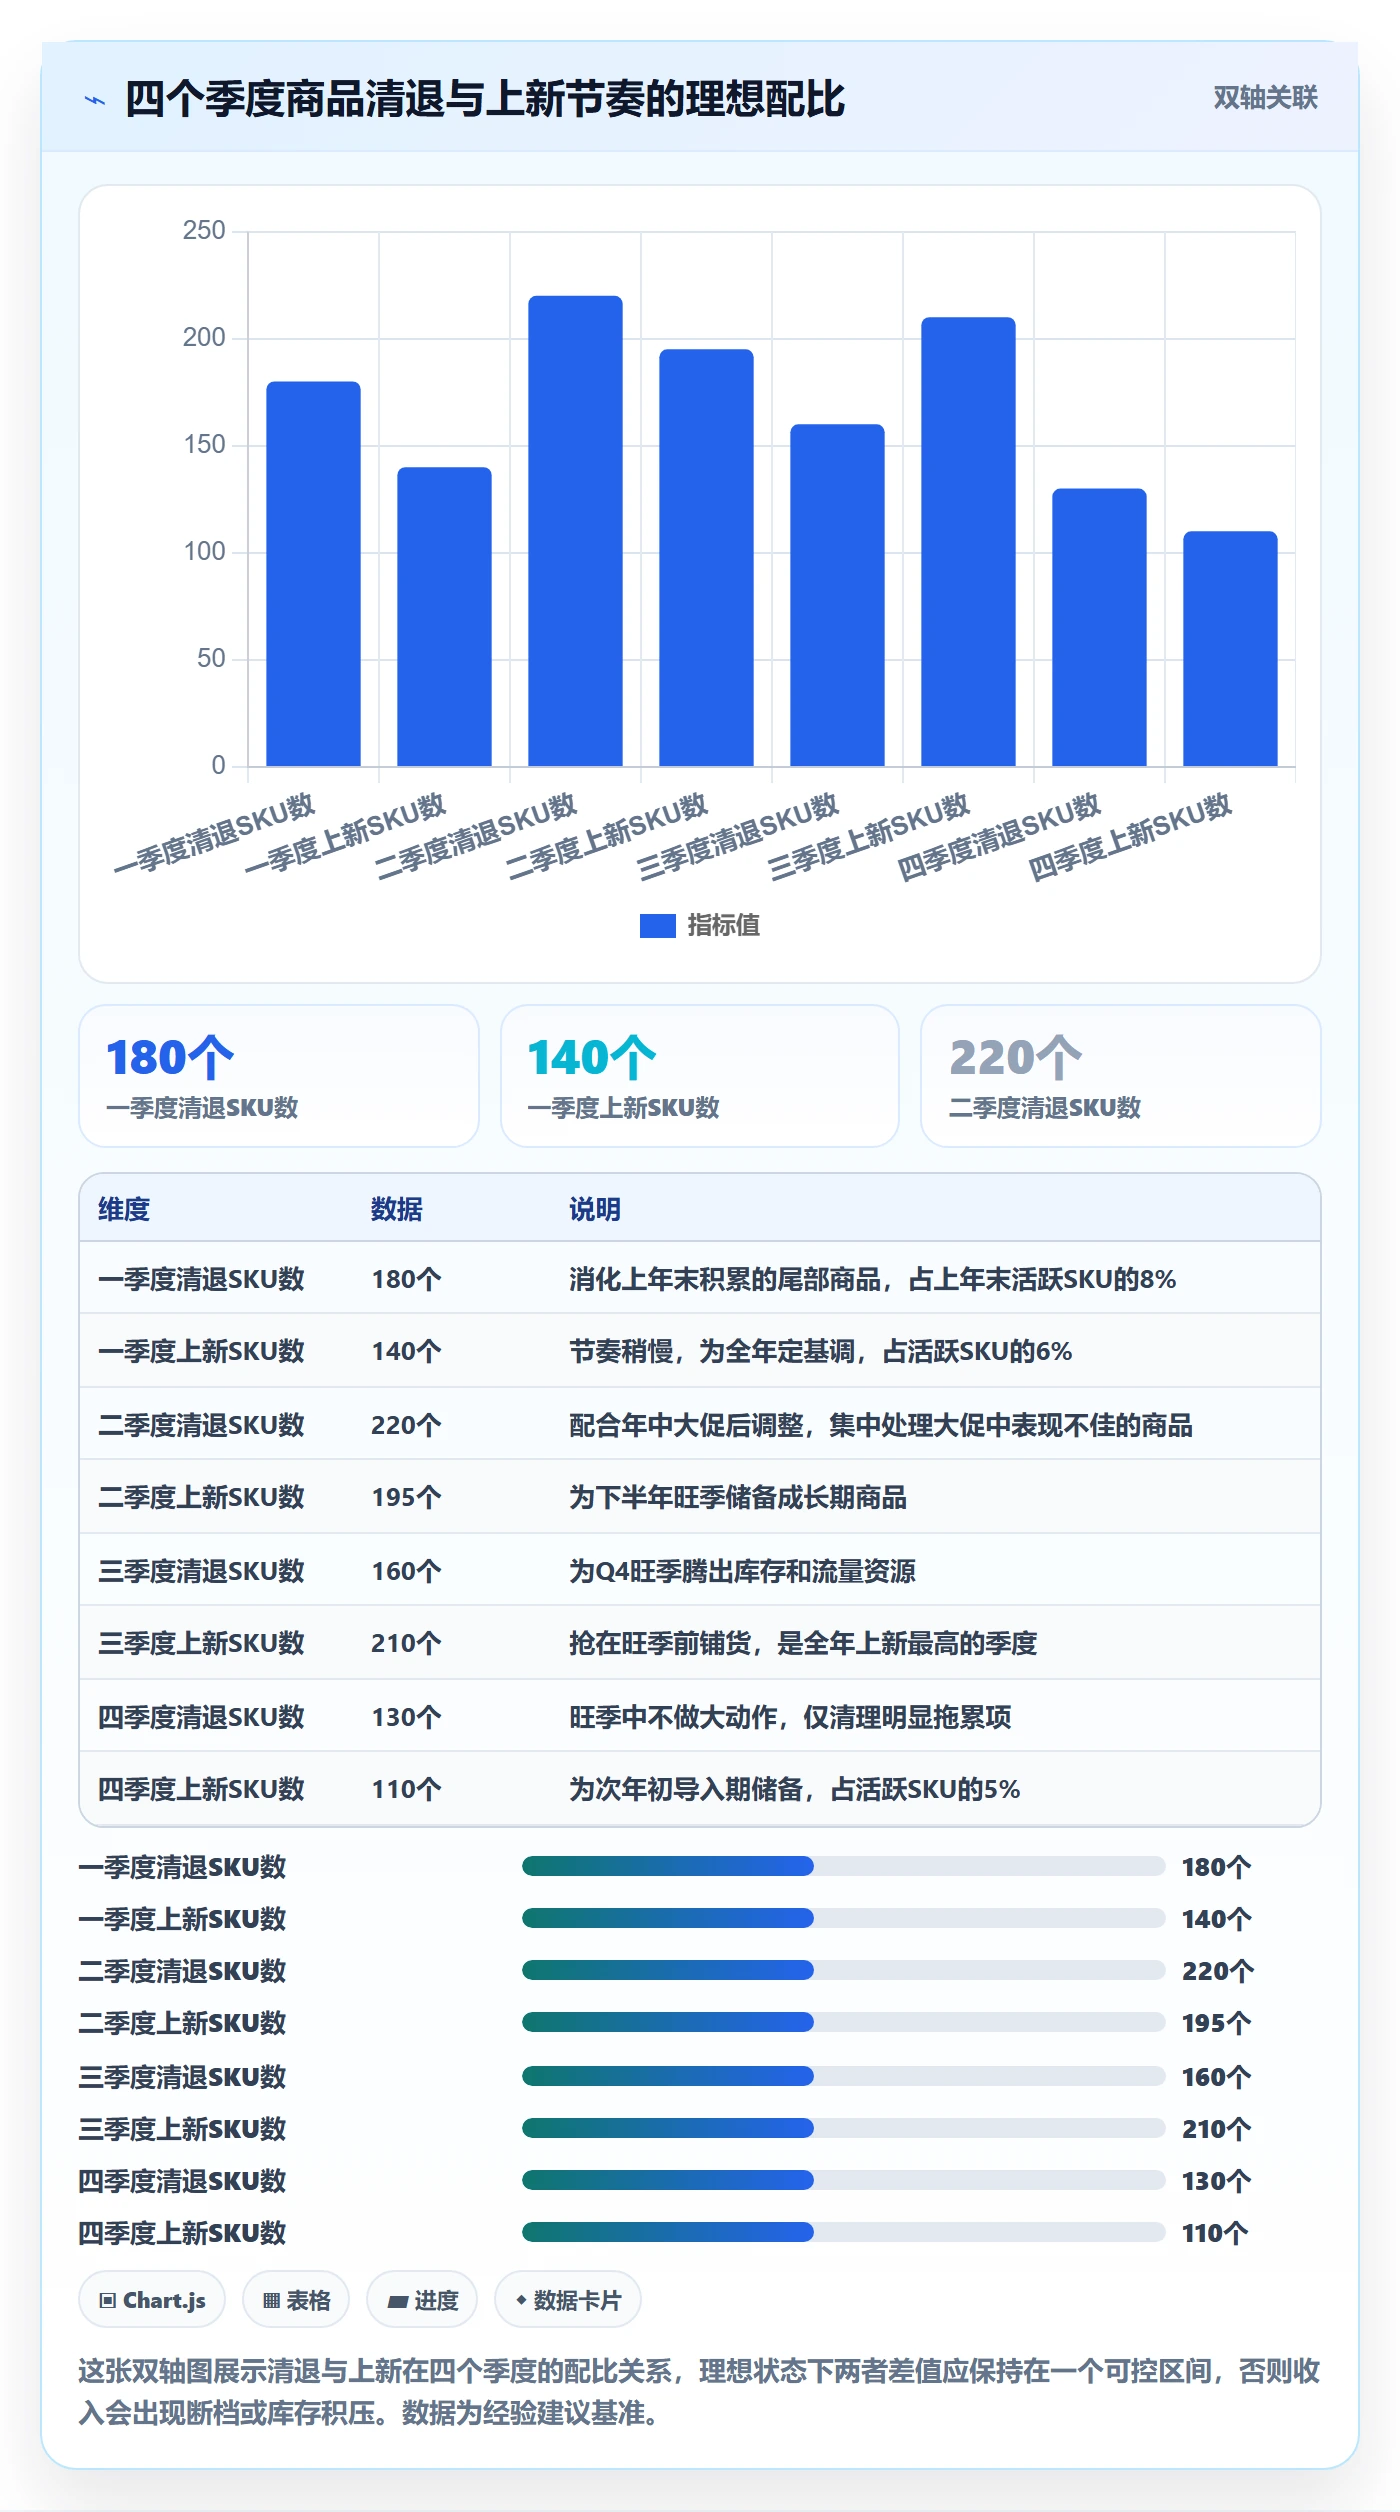
Task: Open the 220个 二季度清退SKU数 stat card
Action: (x=1121, y=1076)
